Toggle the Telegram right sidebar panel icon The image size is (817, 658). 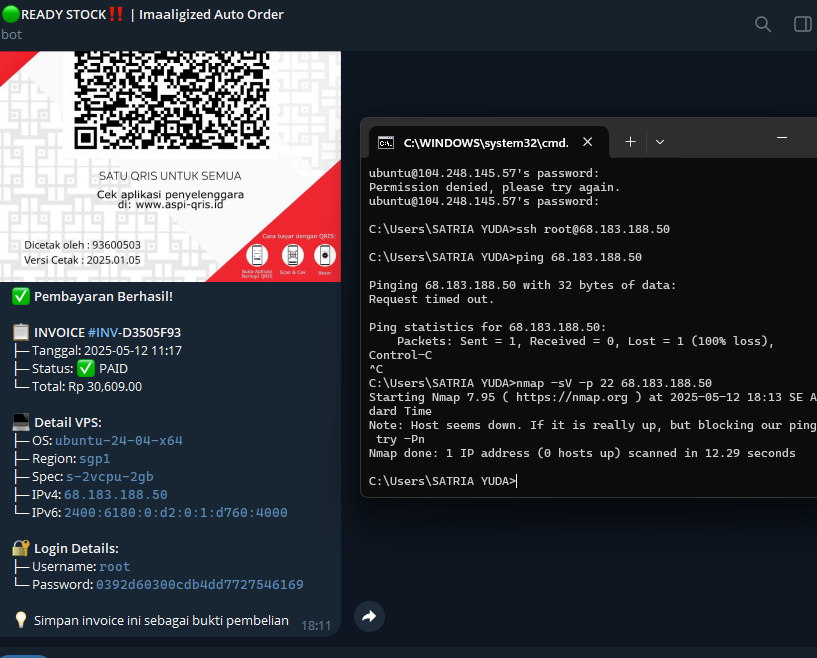(802, 24)
